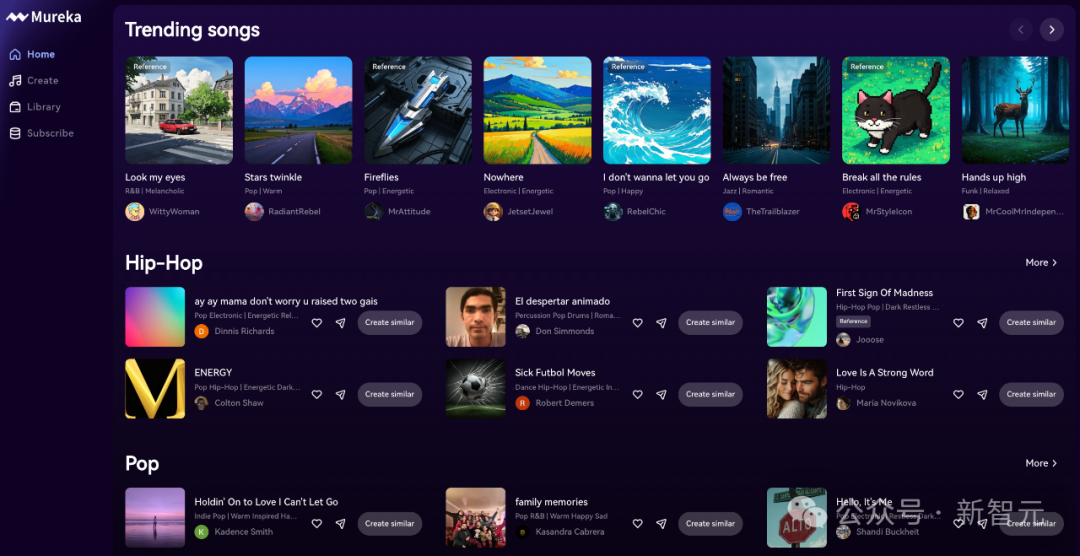
Task: Expand More in the Hip-Hop section
Action: pyautogui.click(x=1041, y=263)
